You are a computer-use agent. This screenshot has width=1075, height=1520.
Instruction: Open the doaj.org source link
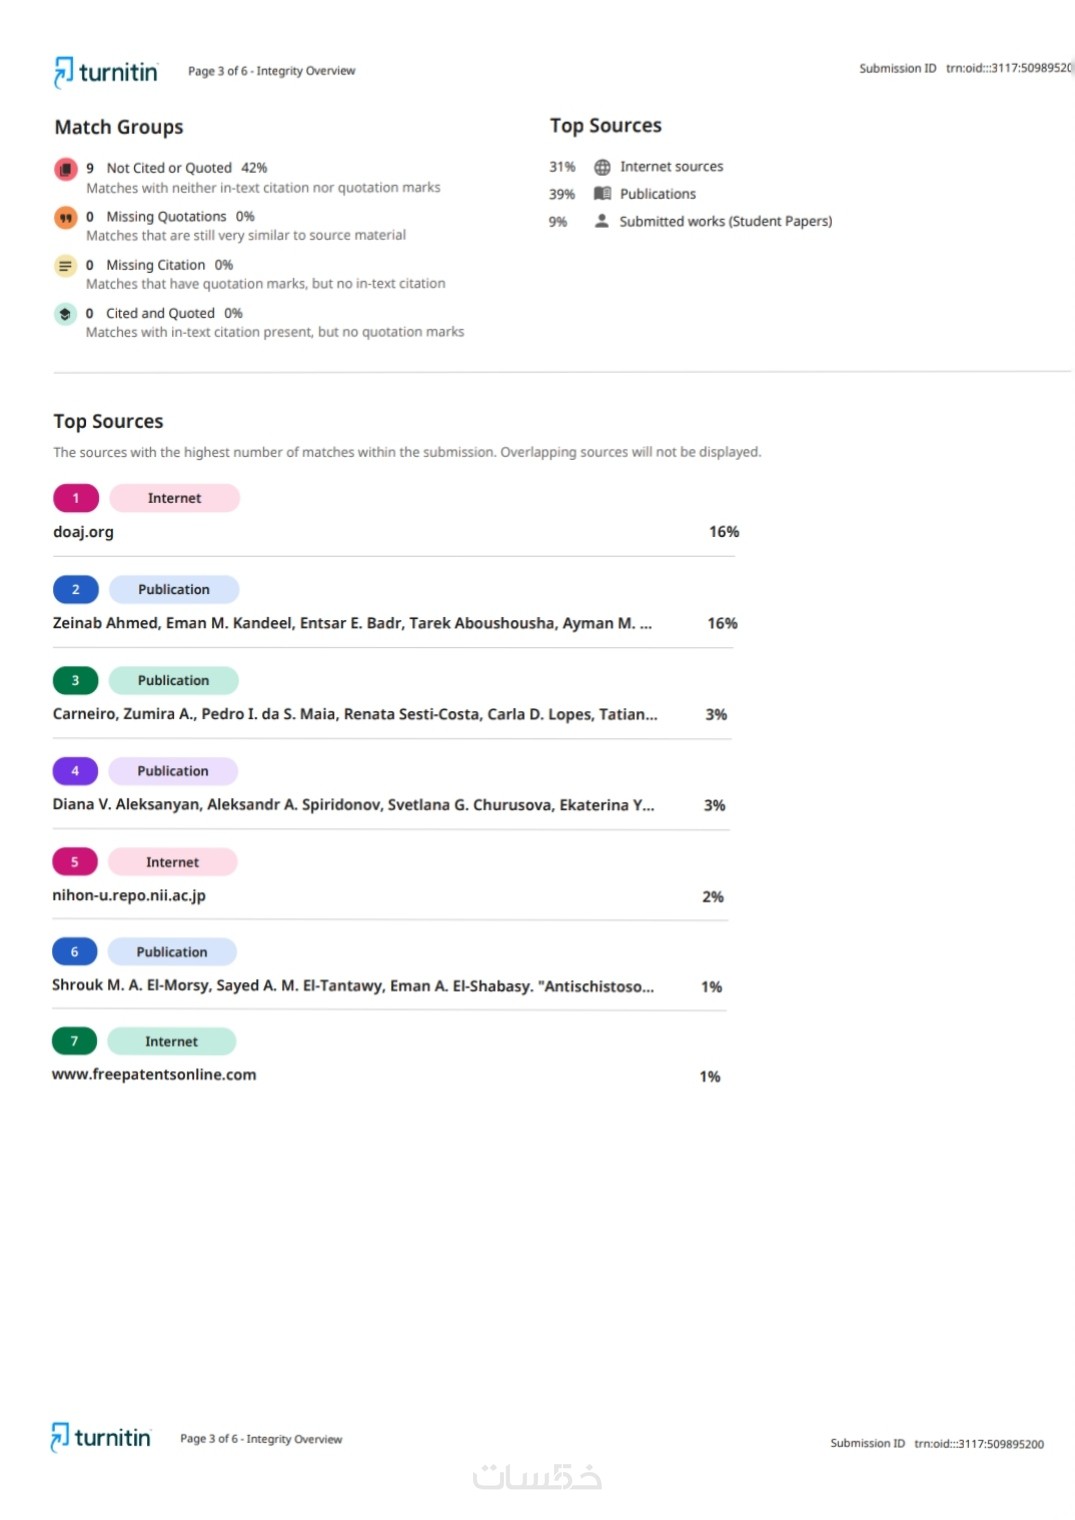pos(84,532)
